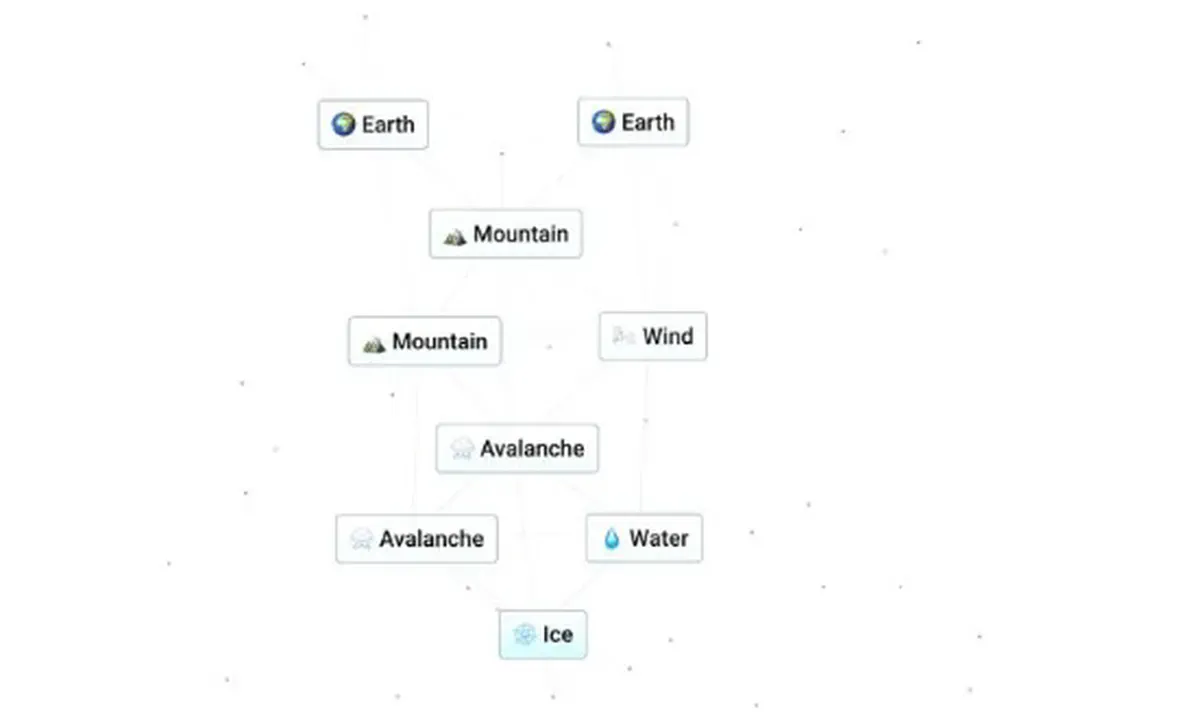
Task: Select the mountain icon on the upper Mountain tile
Action: (x=455, y=236)
